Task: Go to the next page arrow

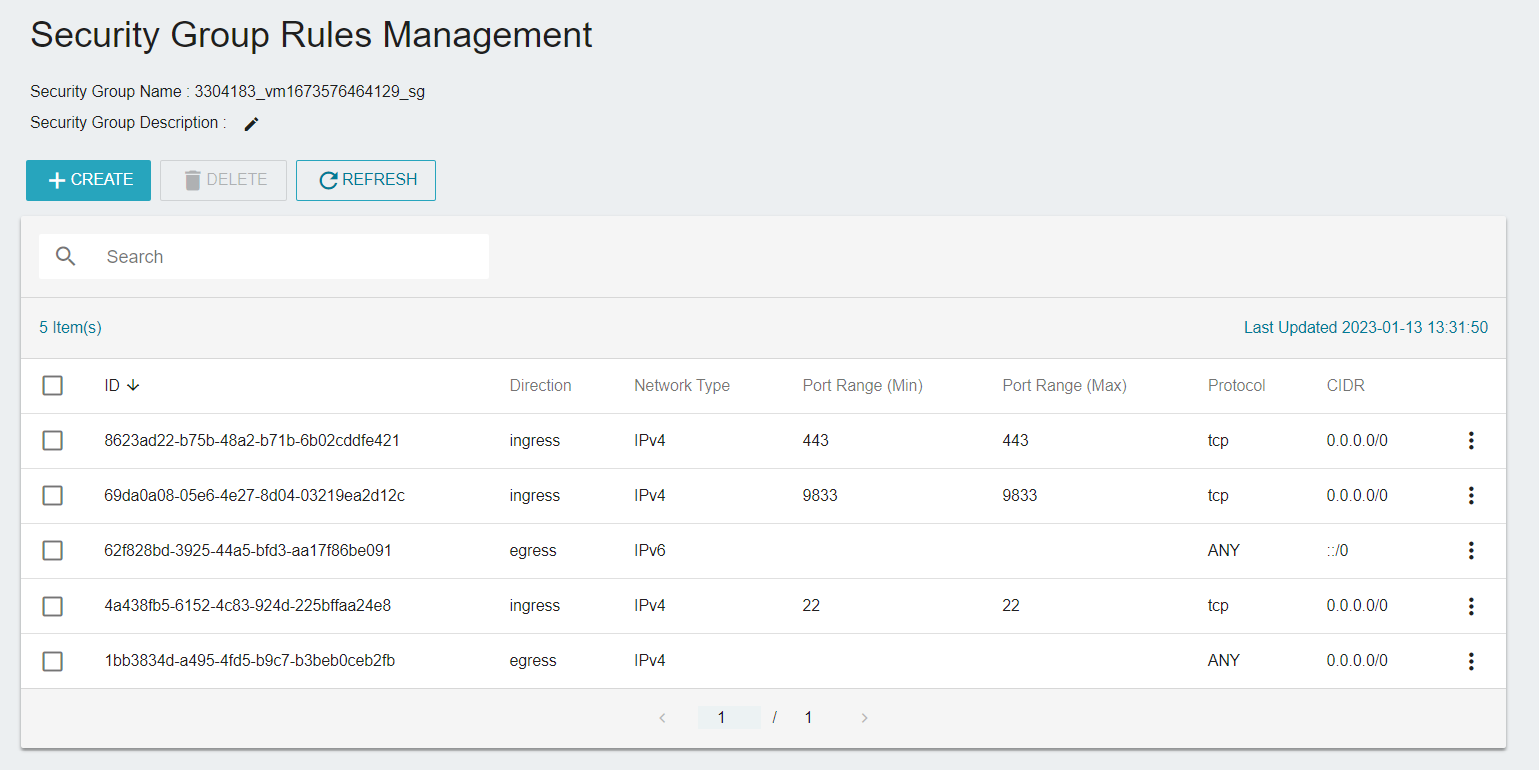Action: point(865,718)
